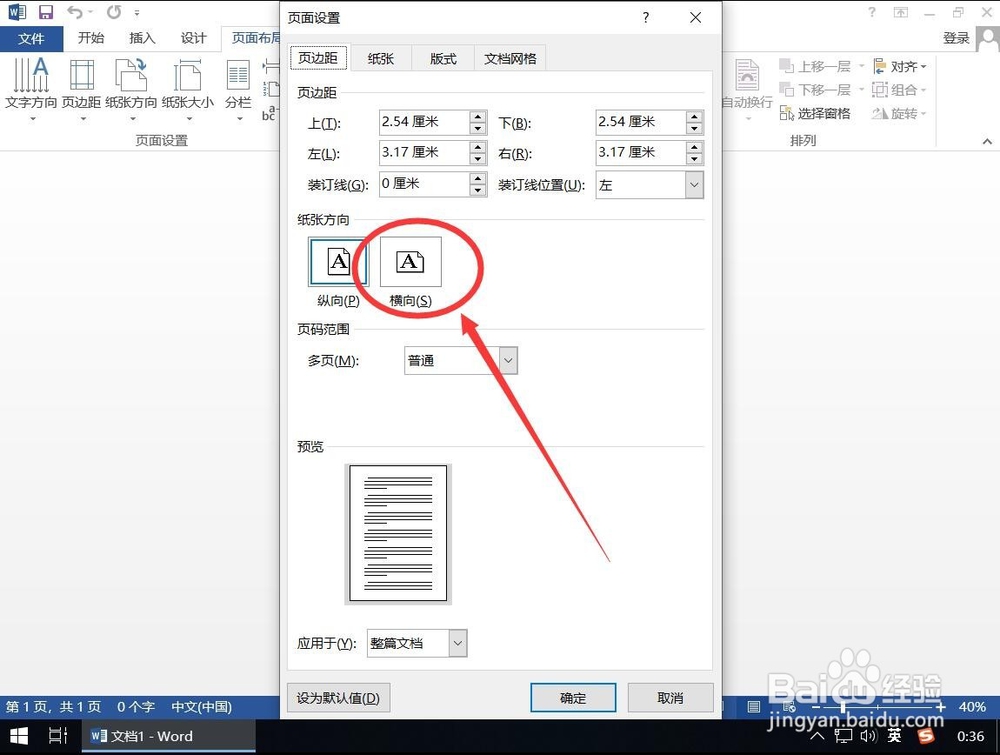The width and height of the screenshot is (1000, 755).
Task: Open the 插入 (Insert) ribbon tab
Action: point(141,38)
